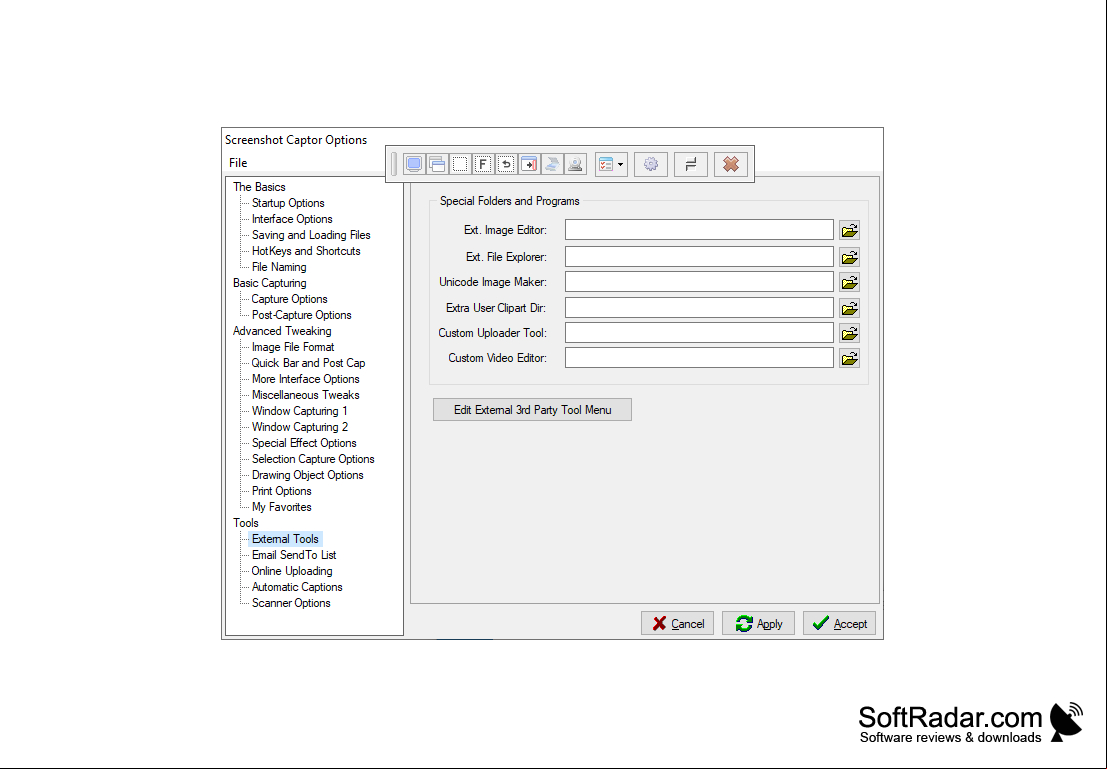Viewport: 1107px width, 769px height.
Task: Open the File menu
Action: 238,163
